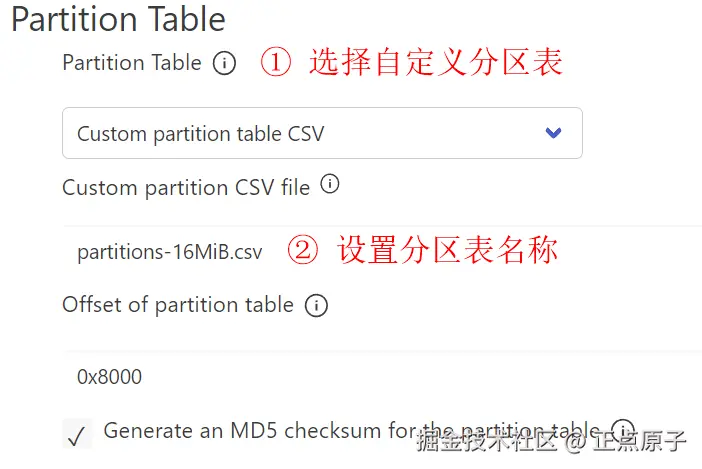The width and height of the screenshot is (702, 469).
Task: Open the Custom partition table CSV dropdown
Action: tap(320, 133)
